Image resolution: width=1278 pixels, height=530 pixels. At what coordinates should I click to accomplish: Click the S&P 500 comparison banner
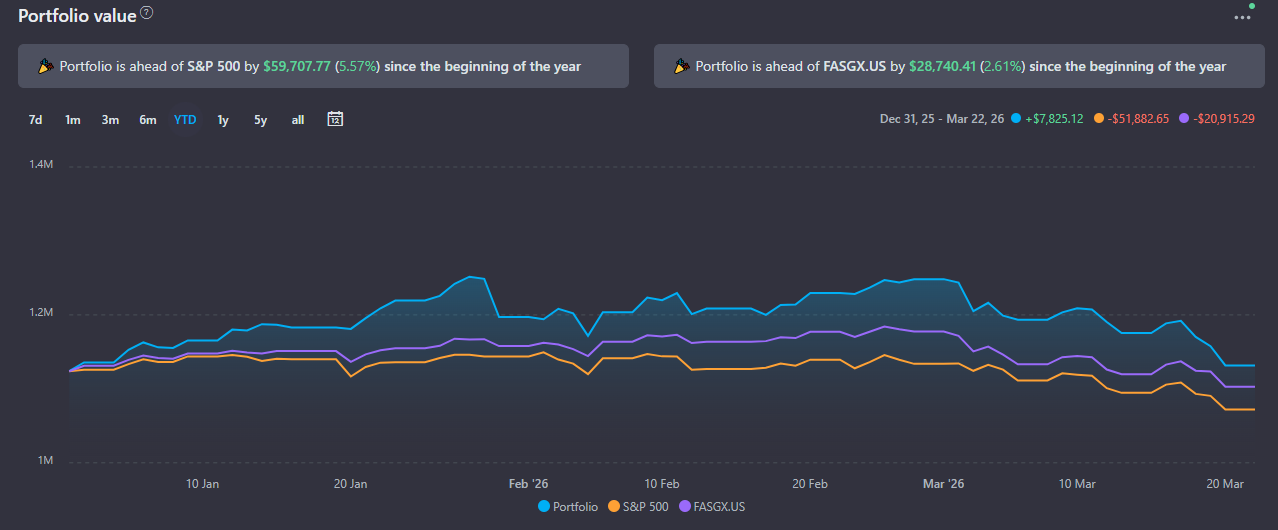323,66
